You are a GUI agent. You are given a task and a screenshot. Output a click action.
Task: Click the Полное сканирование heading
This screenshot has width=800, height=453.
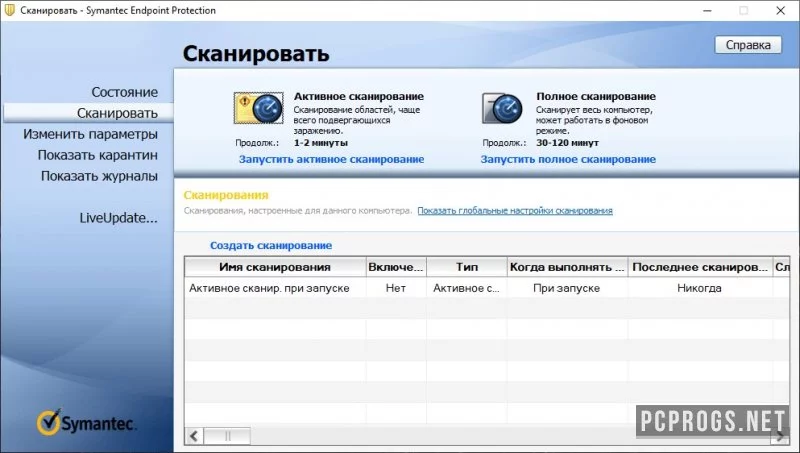point(596,96)
